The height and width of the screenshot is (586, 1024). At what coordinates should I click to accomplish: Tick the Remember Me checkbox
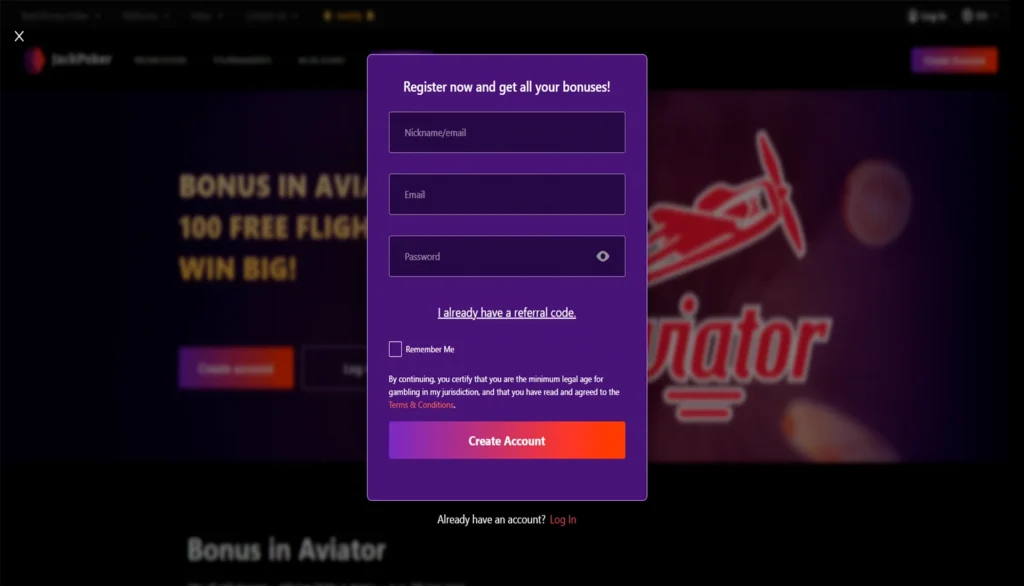click(x=395, y=349)
